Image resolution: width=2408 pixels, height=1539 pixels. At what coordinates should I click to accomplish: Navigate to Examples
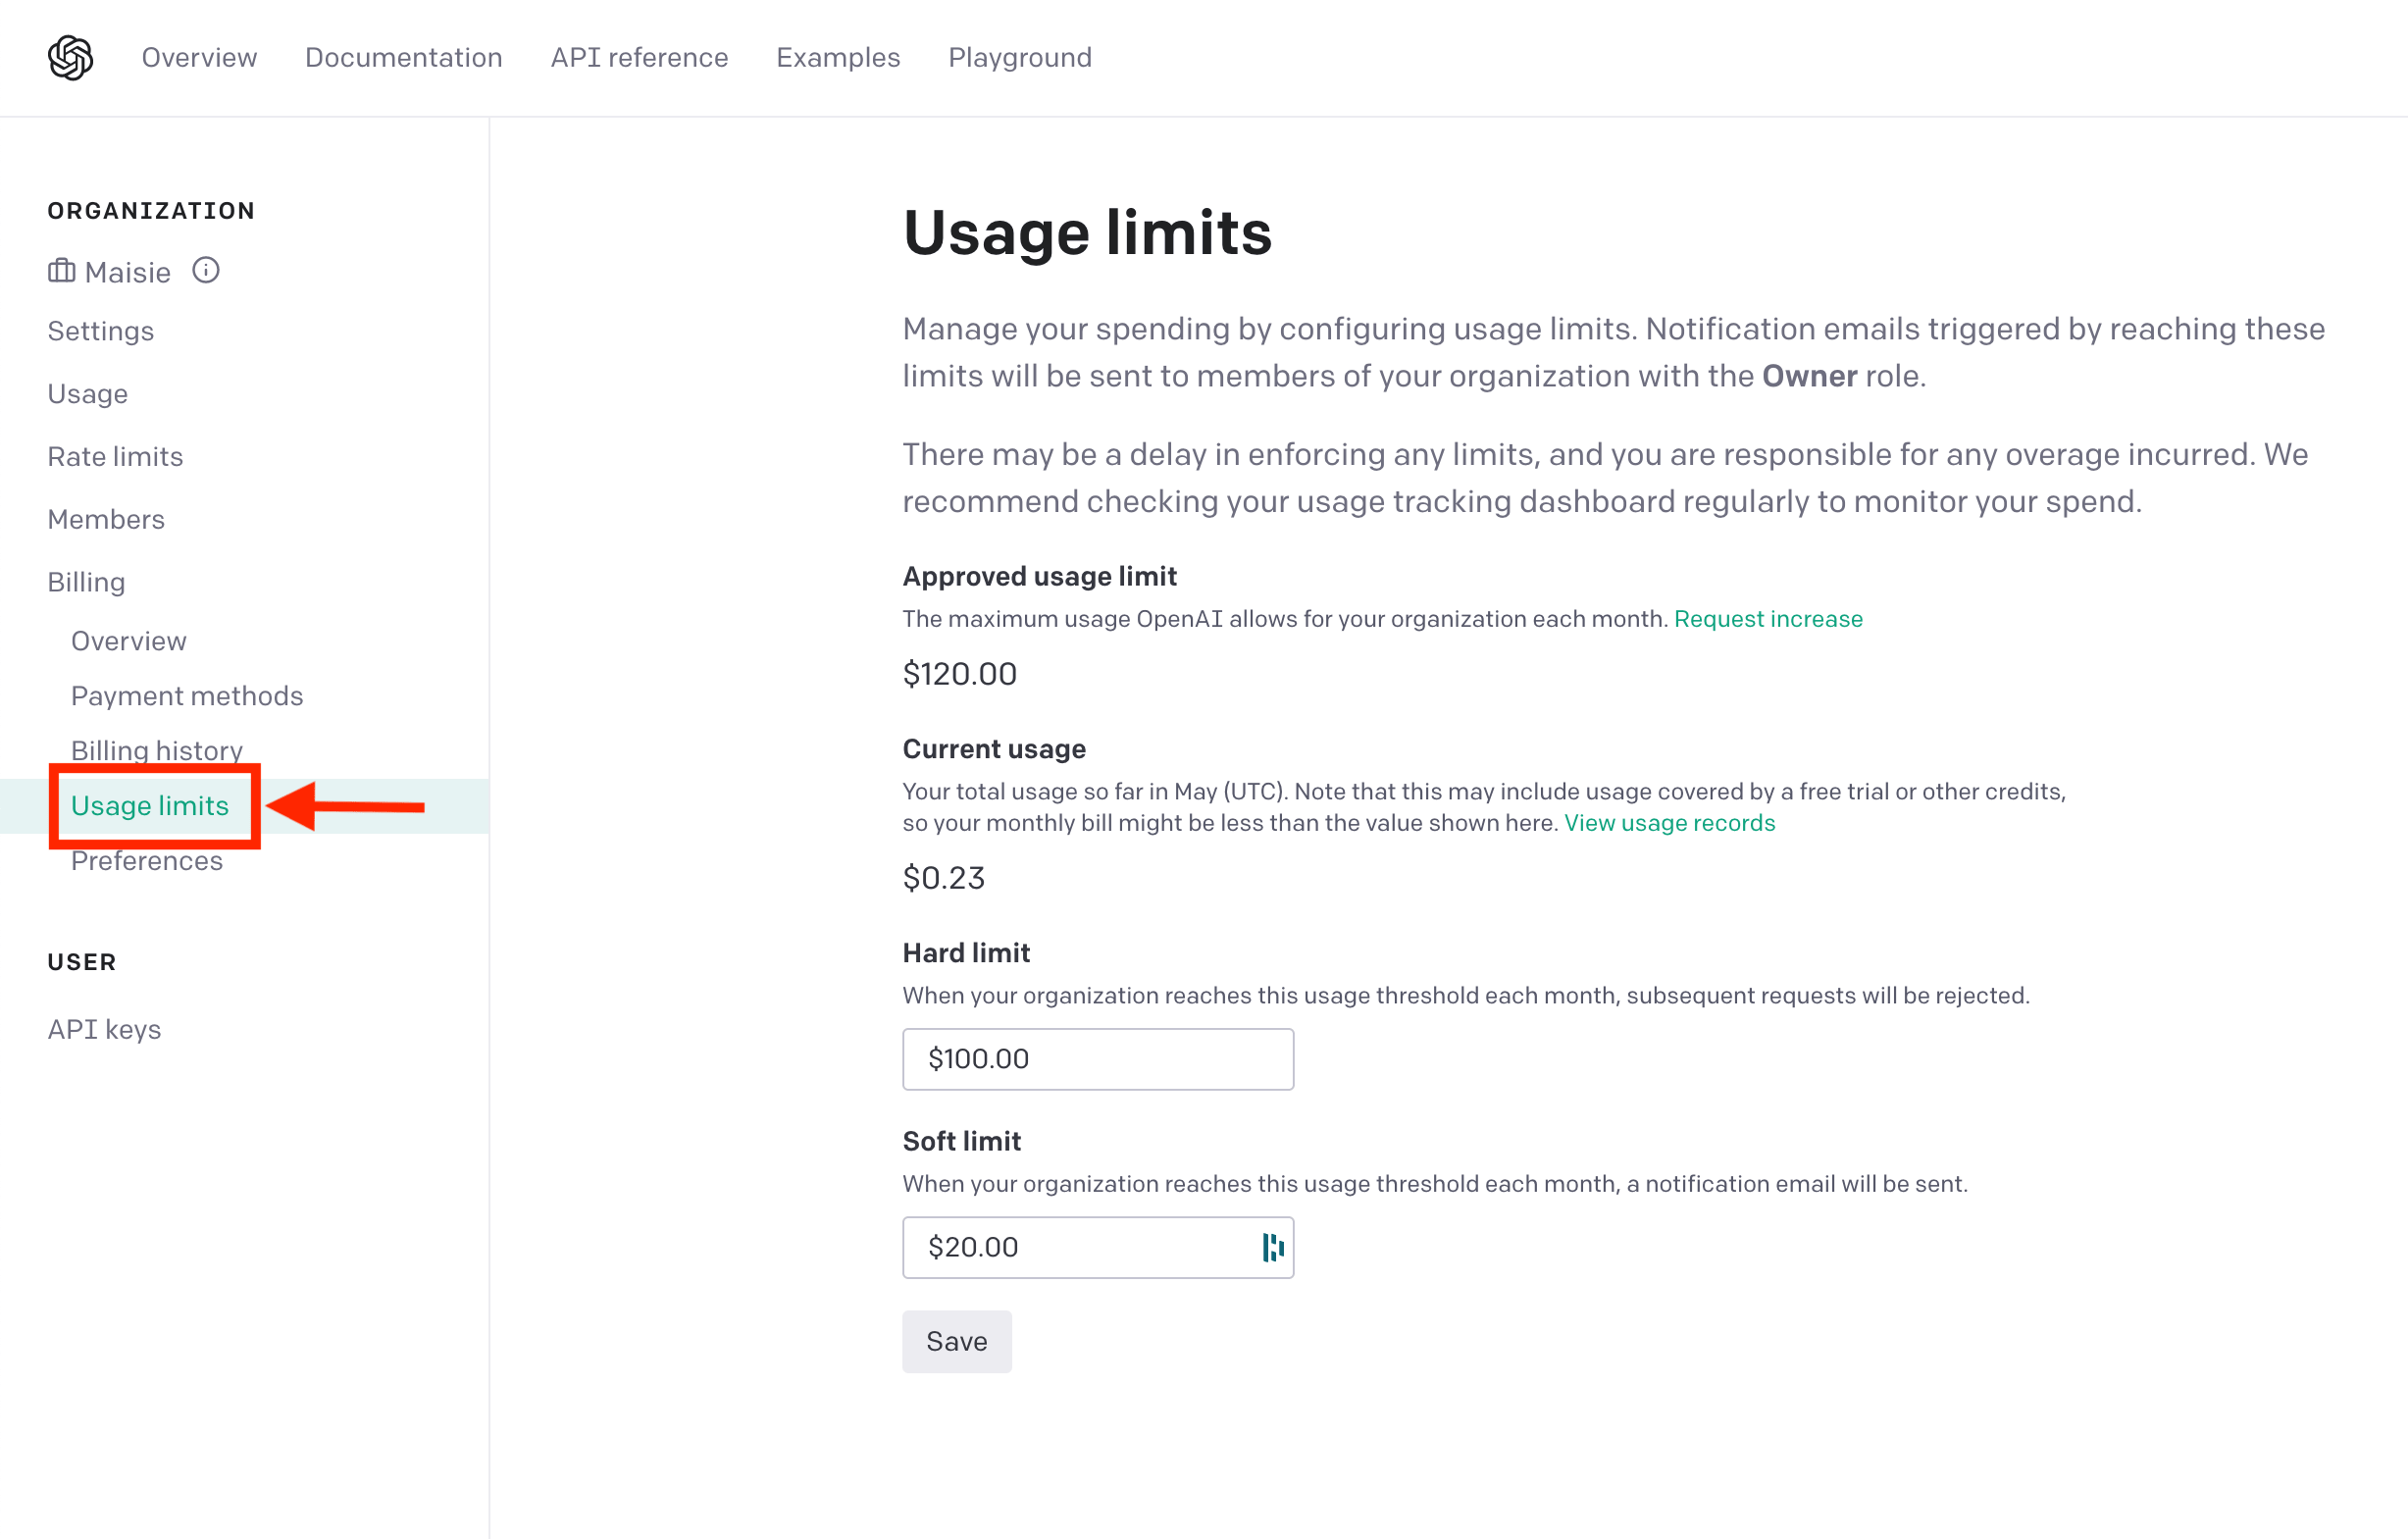(838, 57)
